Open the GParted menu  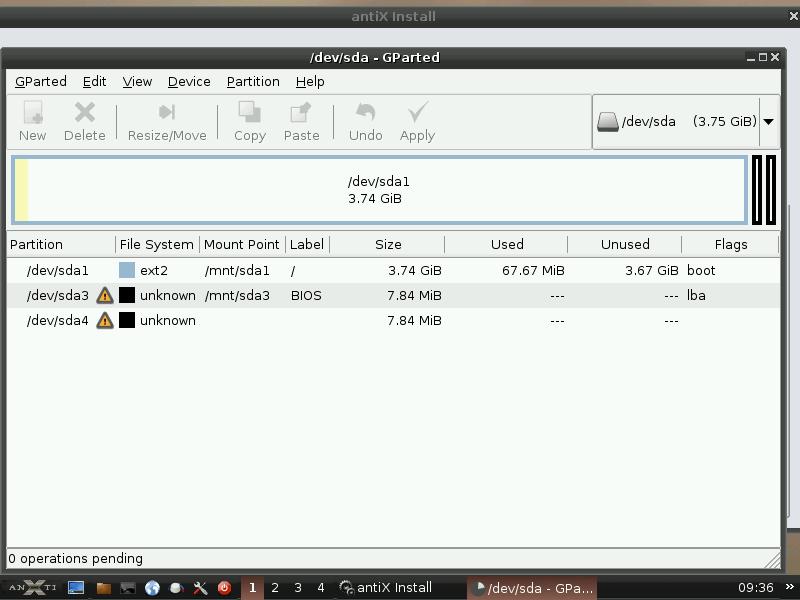pos(41,82)
